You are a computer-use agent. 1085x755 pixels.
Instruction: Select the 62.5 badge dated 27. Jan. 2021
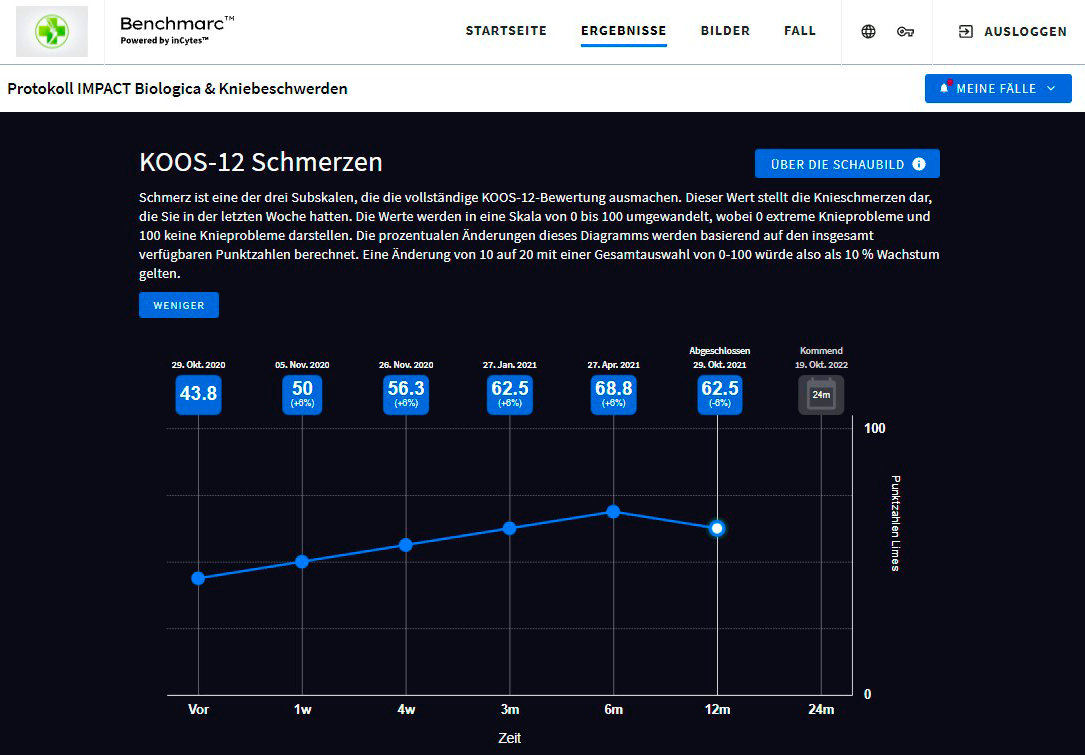click(510, 395)
